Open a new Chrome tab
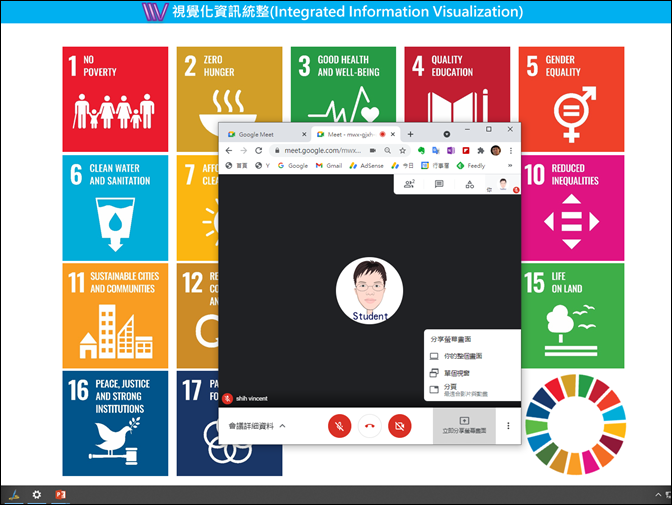This screenshot has height=505, width=672. pos(410,135)
